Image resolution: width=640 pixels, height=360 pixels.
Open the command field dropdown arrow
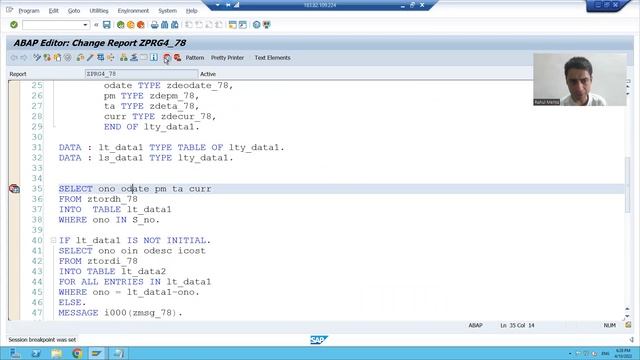tap(85, 25)
